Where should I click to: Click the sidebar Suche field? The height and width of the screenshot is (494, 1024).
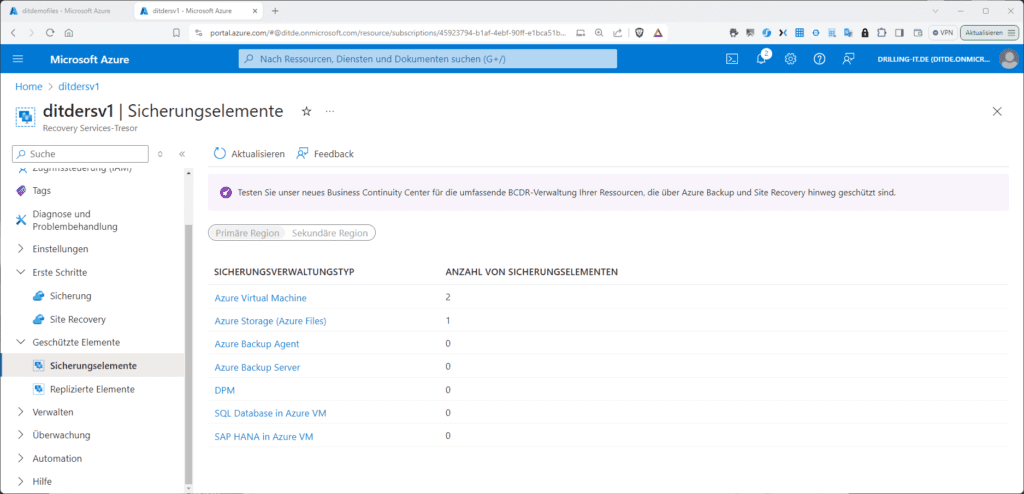point(80,154)
